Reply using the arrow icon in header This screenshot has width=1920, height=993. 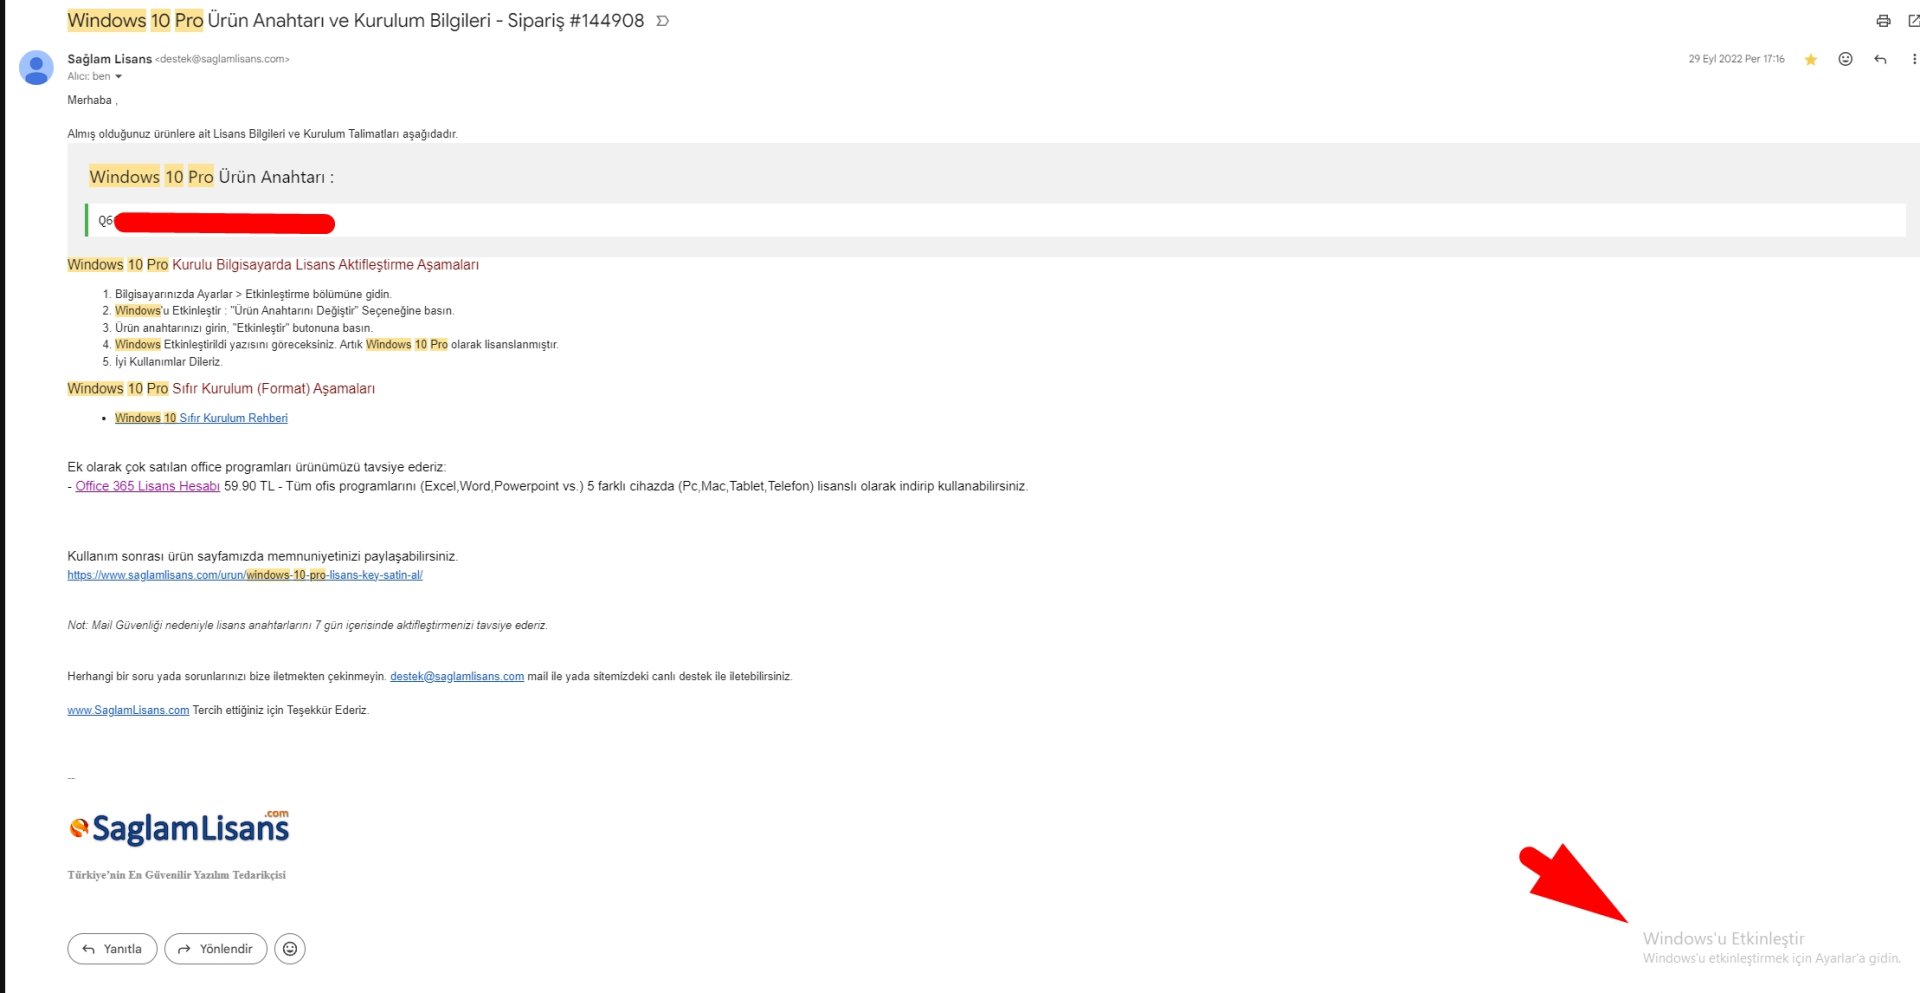(1880, 59)
